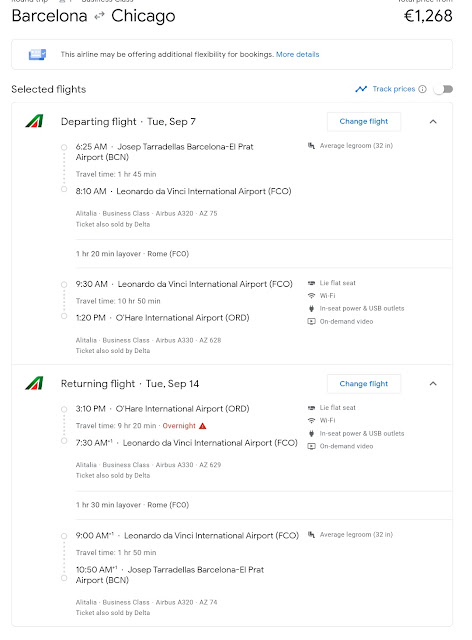Click the Track prices label

click(394, 89)
